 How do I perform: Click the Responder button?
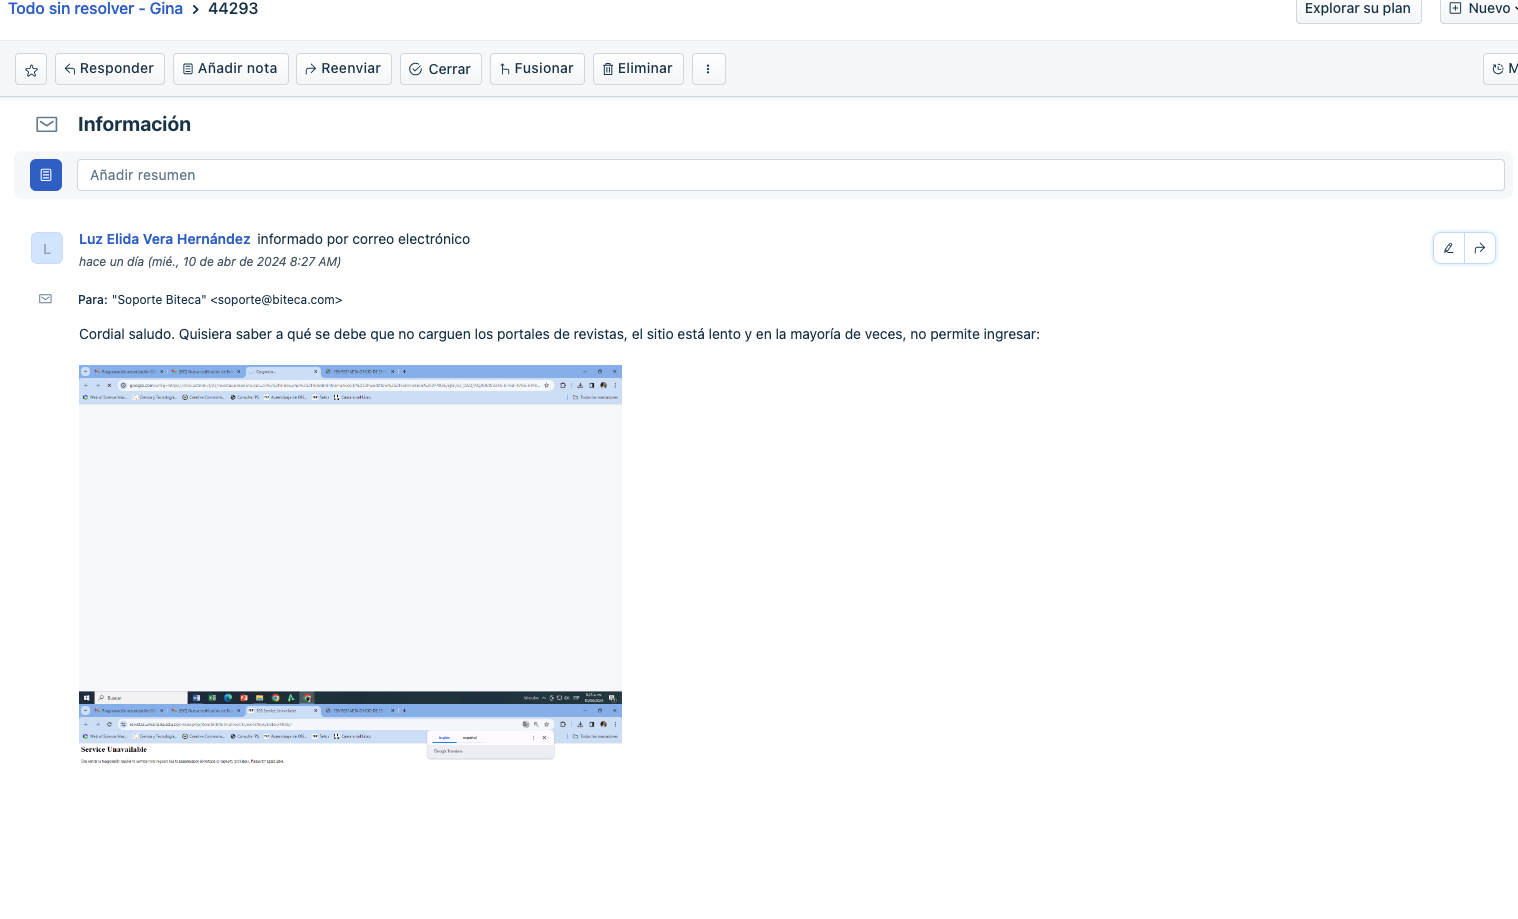109,69
